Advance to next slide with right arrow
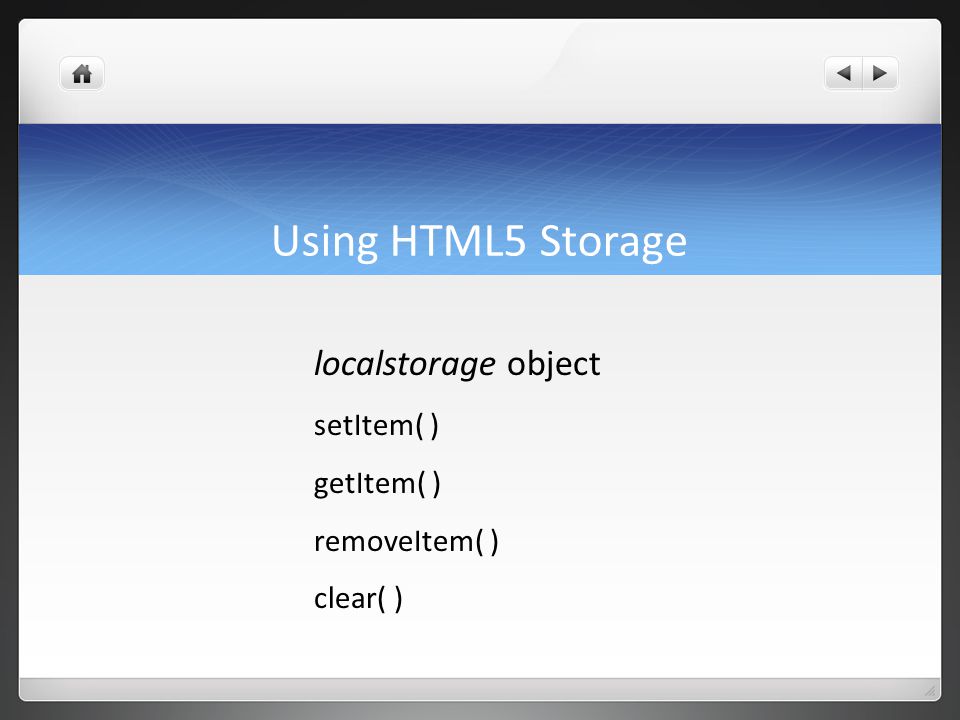The image size is (960, 720). click(880, 73)
